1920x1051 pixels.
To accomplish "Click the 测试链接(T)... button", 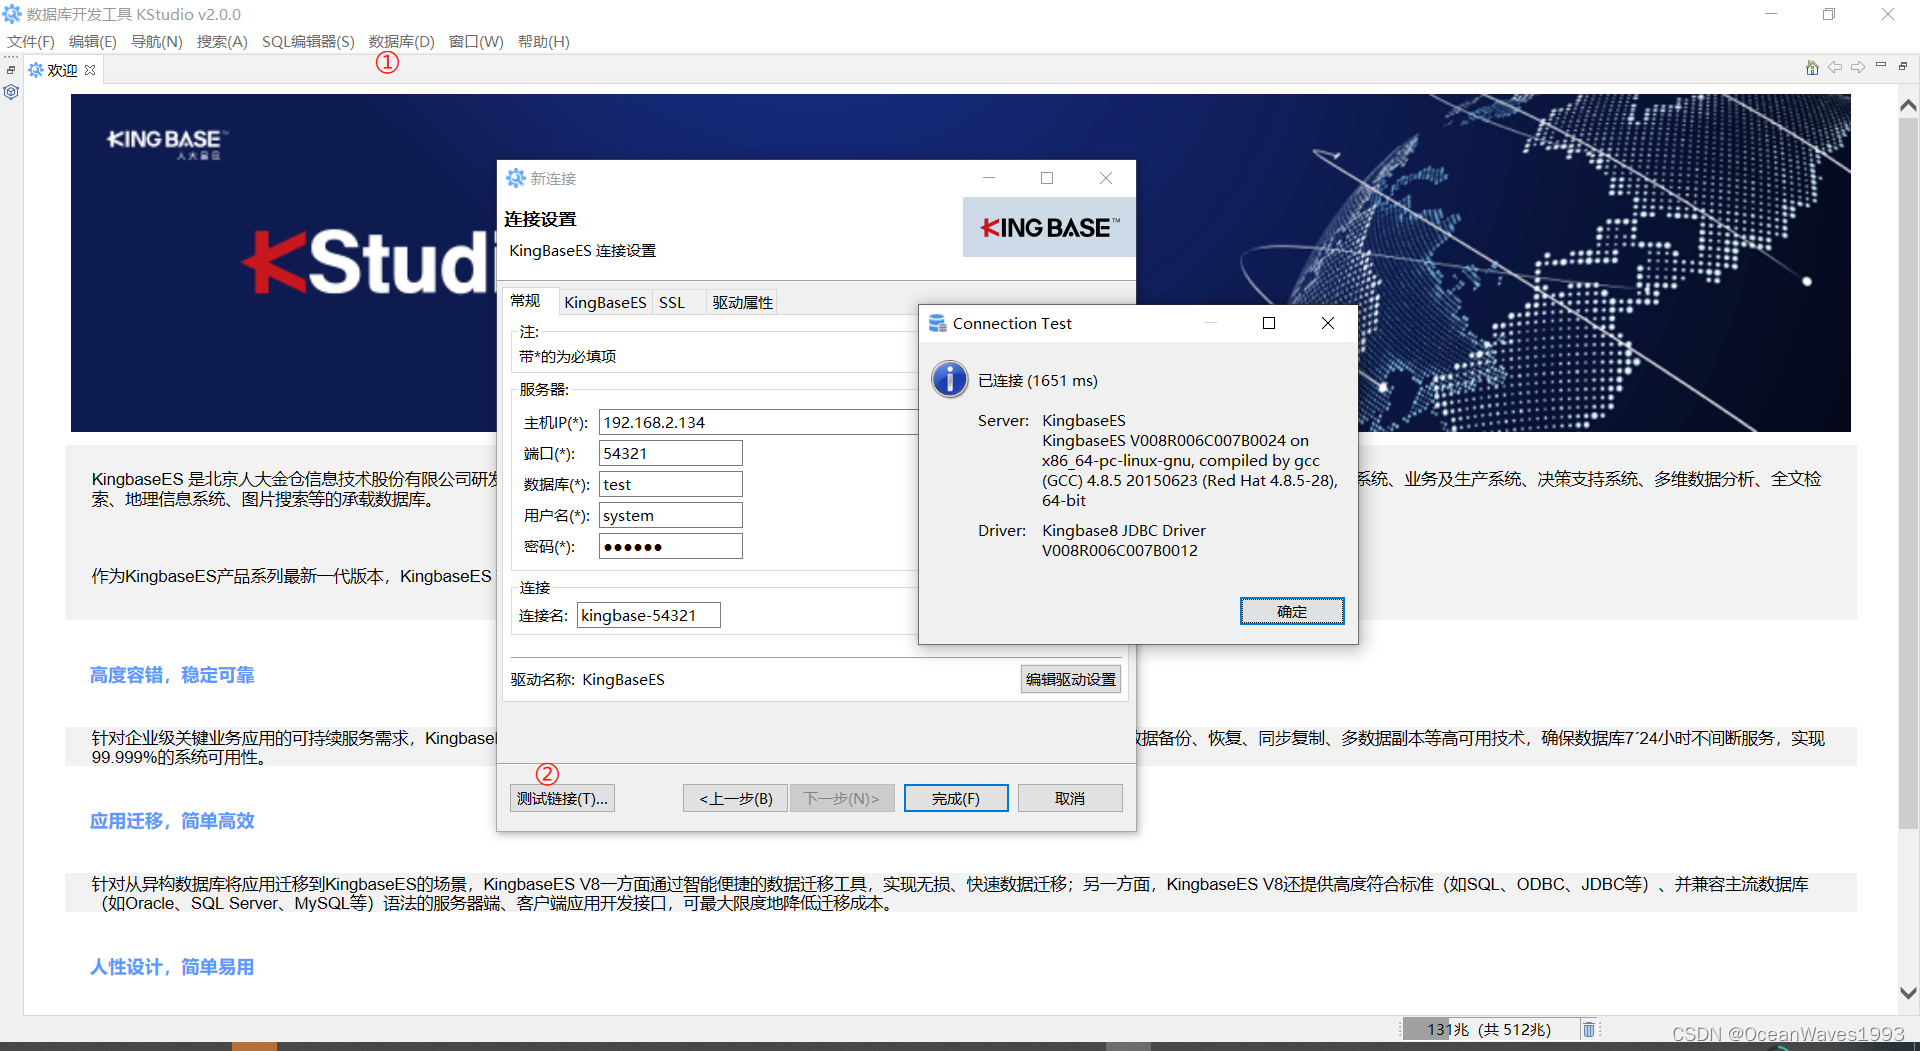I will pos(562,798).
